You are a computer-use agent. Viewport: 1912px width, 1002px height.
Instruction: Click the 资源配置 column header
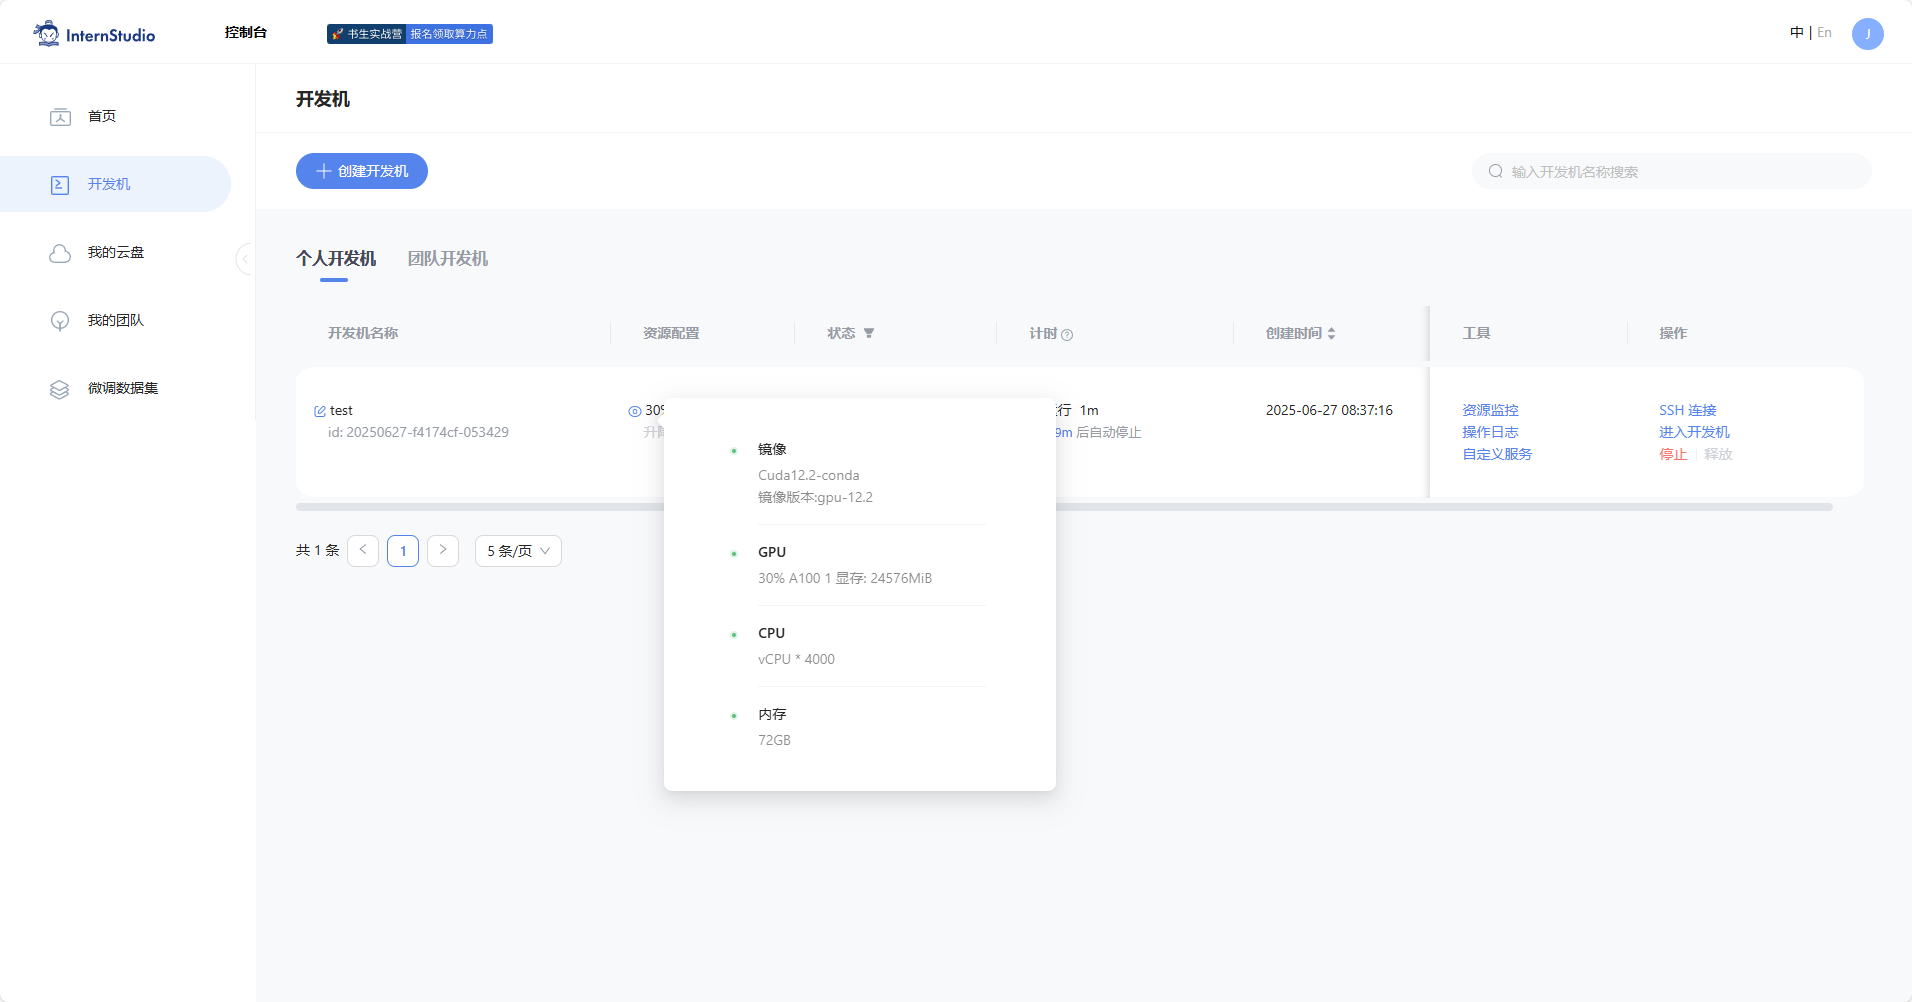pos(671,333)
